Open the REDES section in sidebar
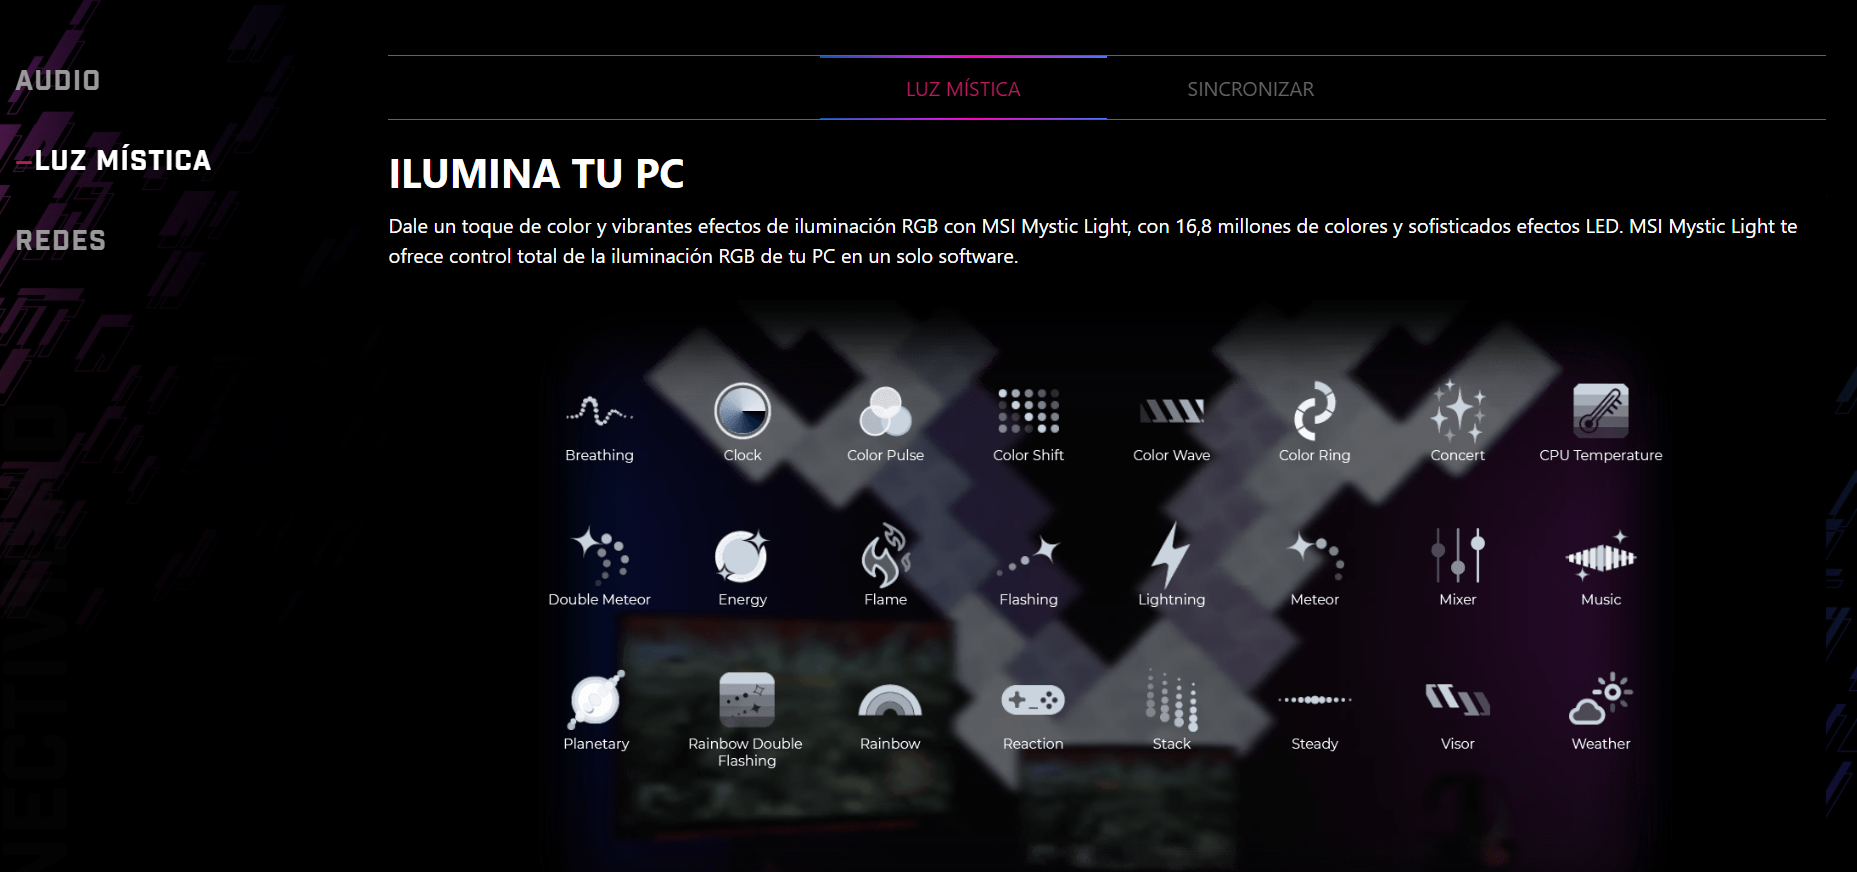The height and width of the screenshot is (872, 1857). click(61, 241)
